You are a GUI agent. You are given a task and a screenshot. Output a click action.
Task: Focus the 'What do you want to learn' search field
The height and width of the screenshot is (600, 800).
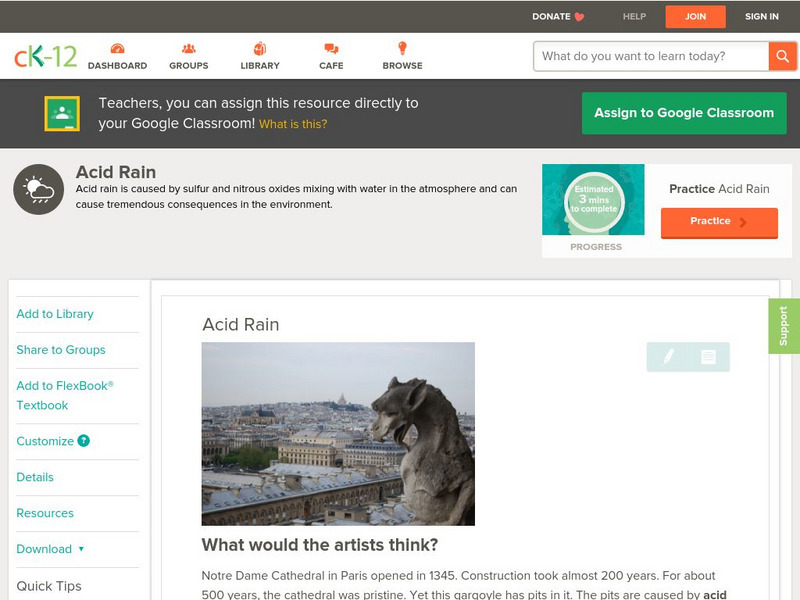tap(650, 56)
